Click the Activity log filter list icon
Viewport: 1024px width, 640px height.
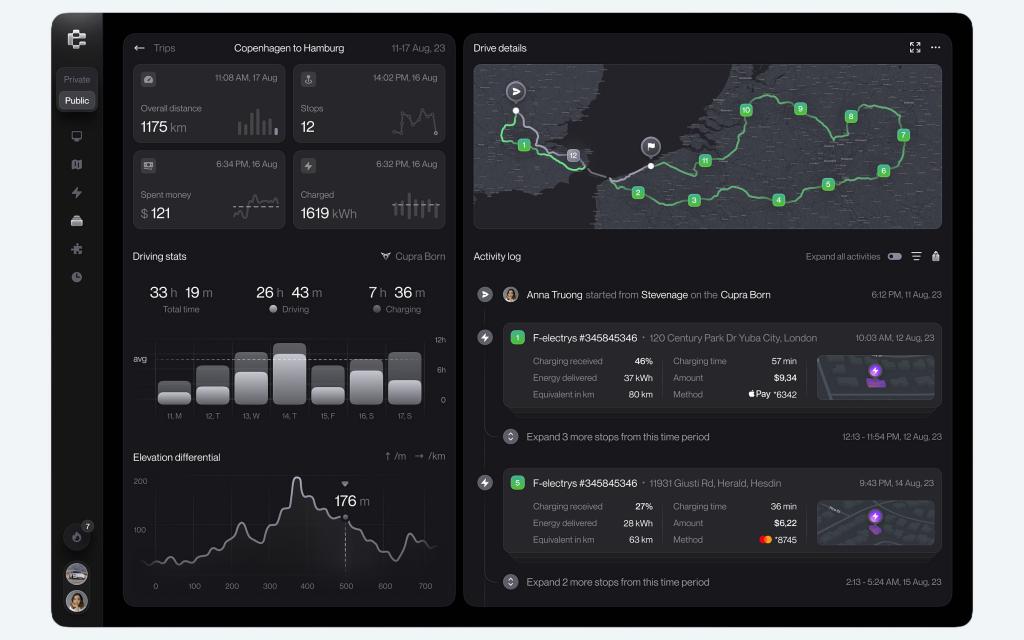click(x=916, y=257)
